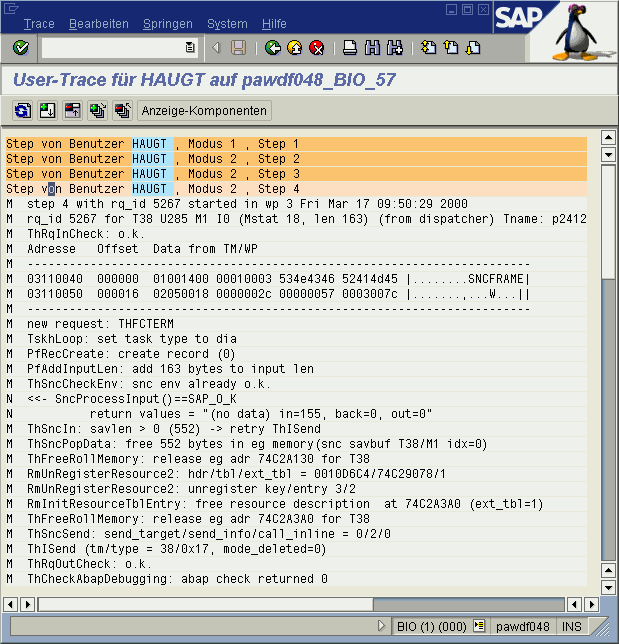Collapse the command field with the gray triangle
The width and height of the screenshot is (619, 644).
click(x=216, y=48)
